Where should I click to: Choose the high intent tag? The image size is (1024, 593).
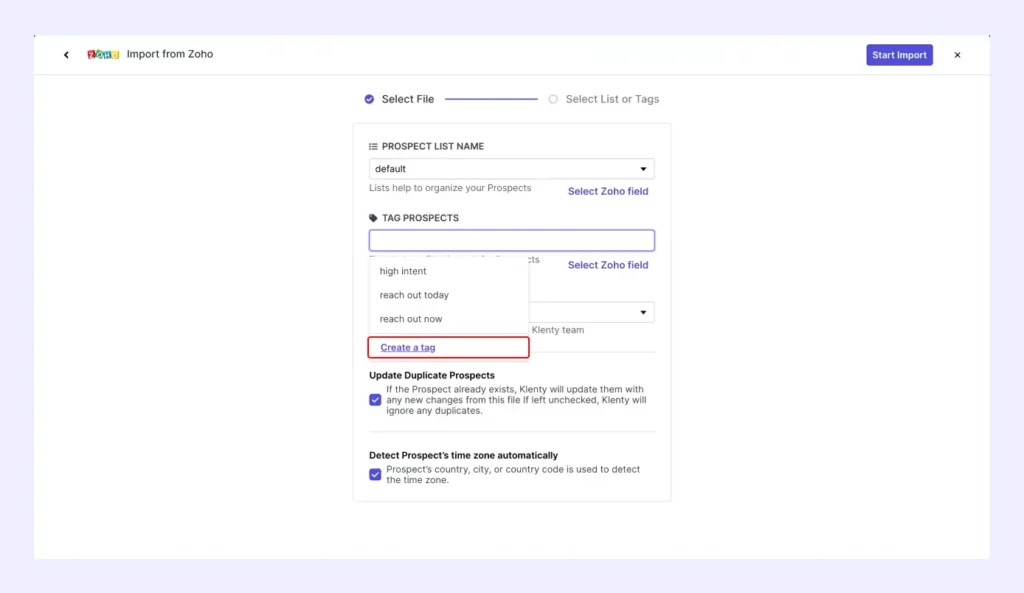(x=403, y=271)
